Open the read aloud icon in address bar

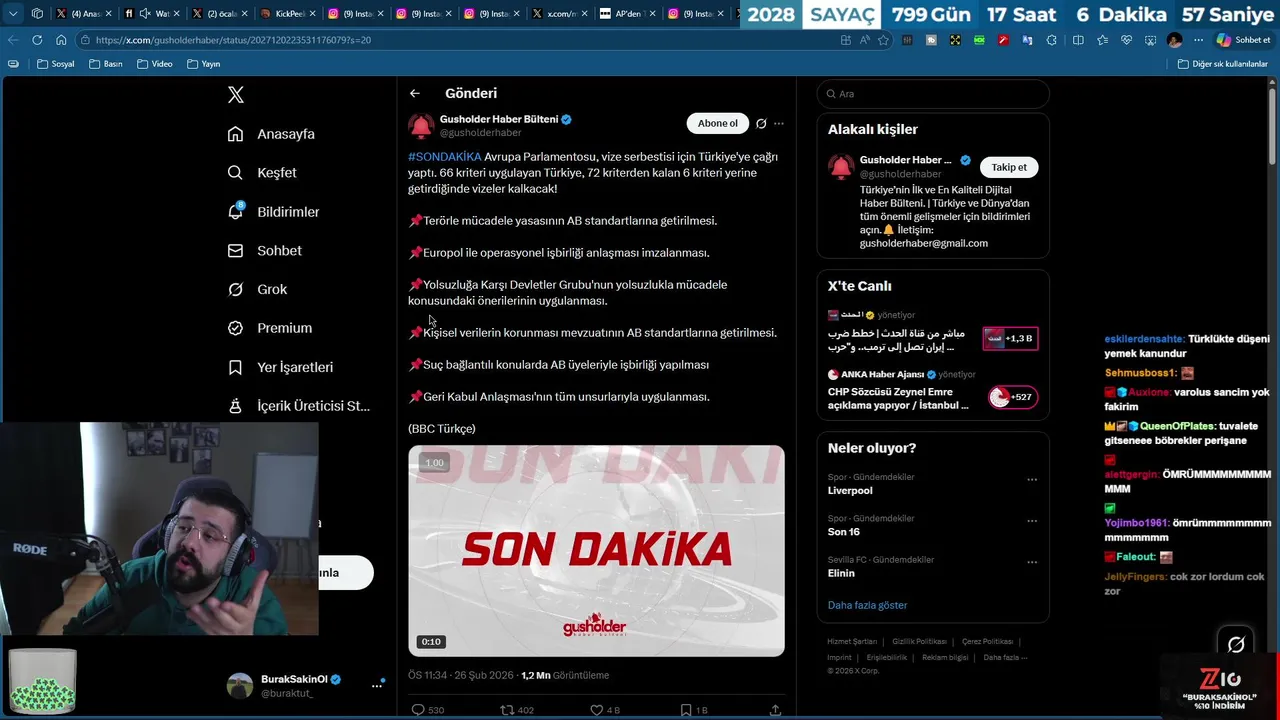864,40
